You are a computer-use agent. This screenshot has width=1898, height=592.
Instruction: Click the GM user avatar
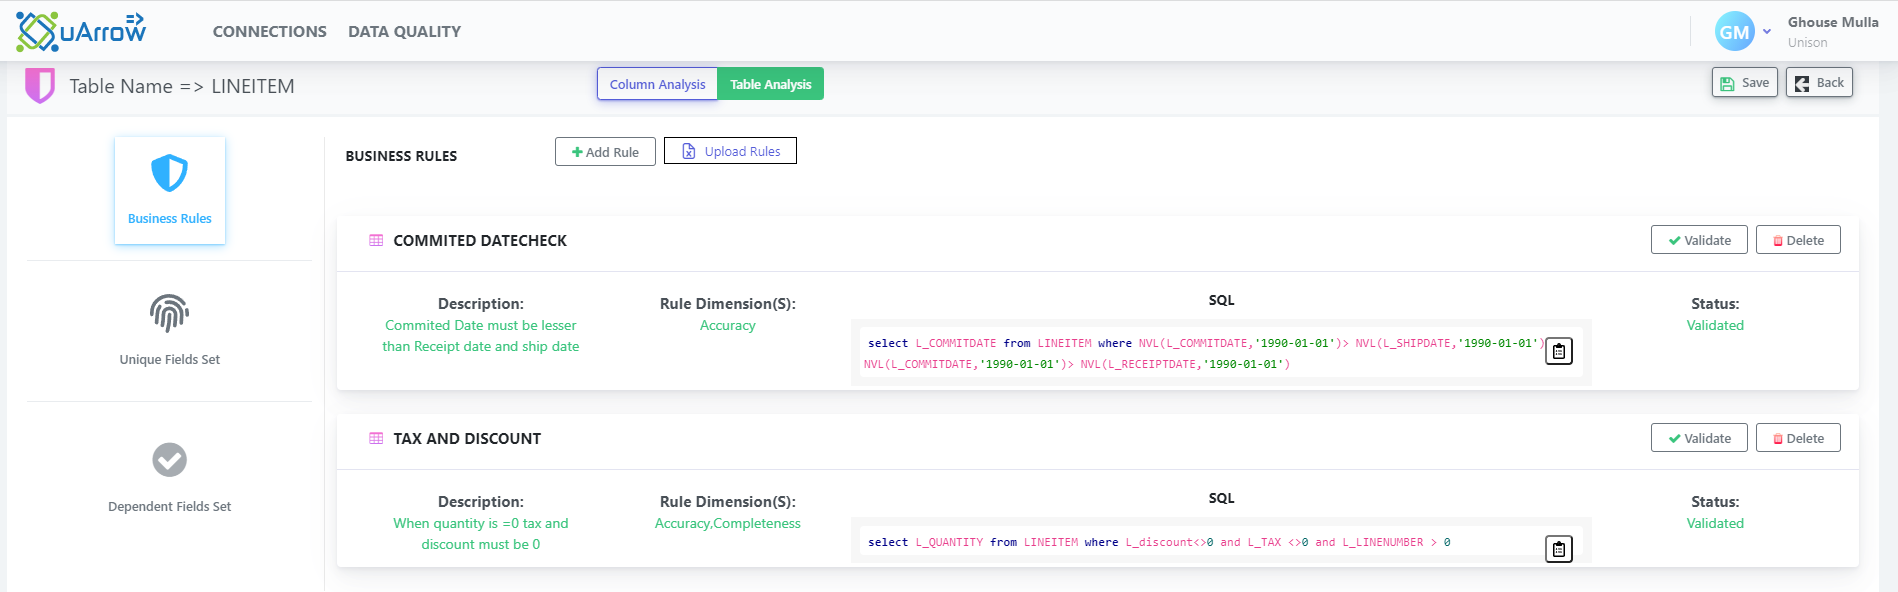tap(1734, 32)
